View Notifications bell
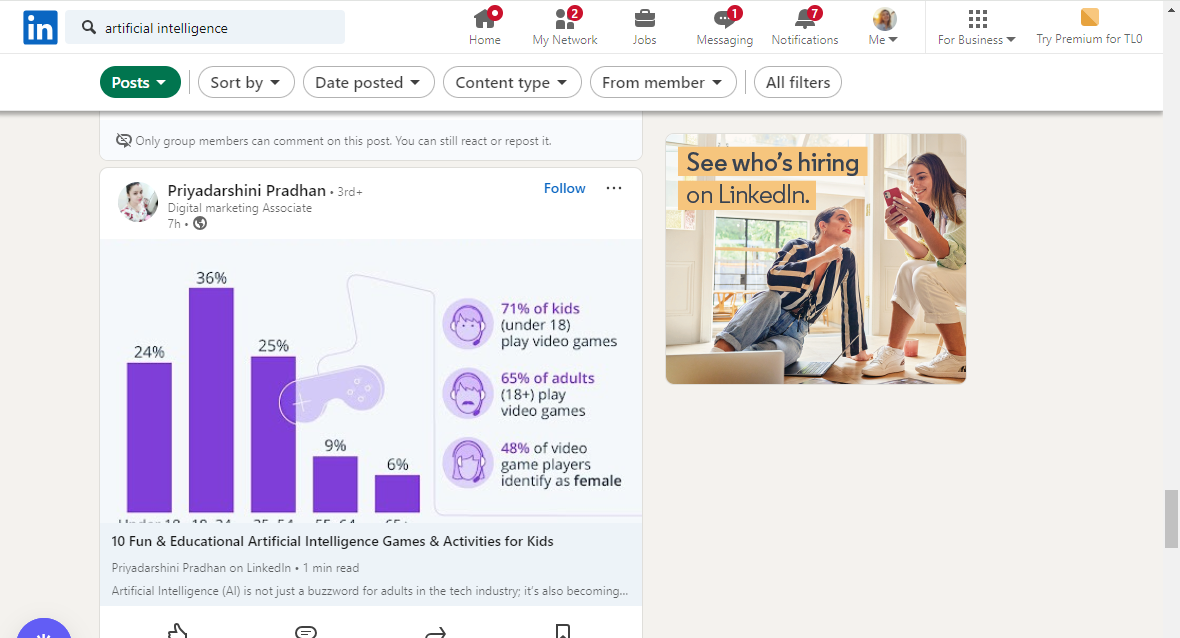The height and width of the screenshot is (638, 1180). (804, 26)
